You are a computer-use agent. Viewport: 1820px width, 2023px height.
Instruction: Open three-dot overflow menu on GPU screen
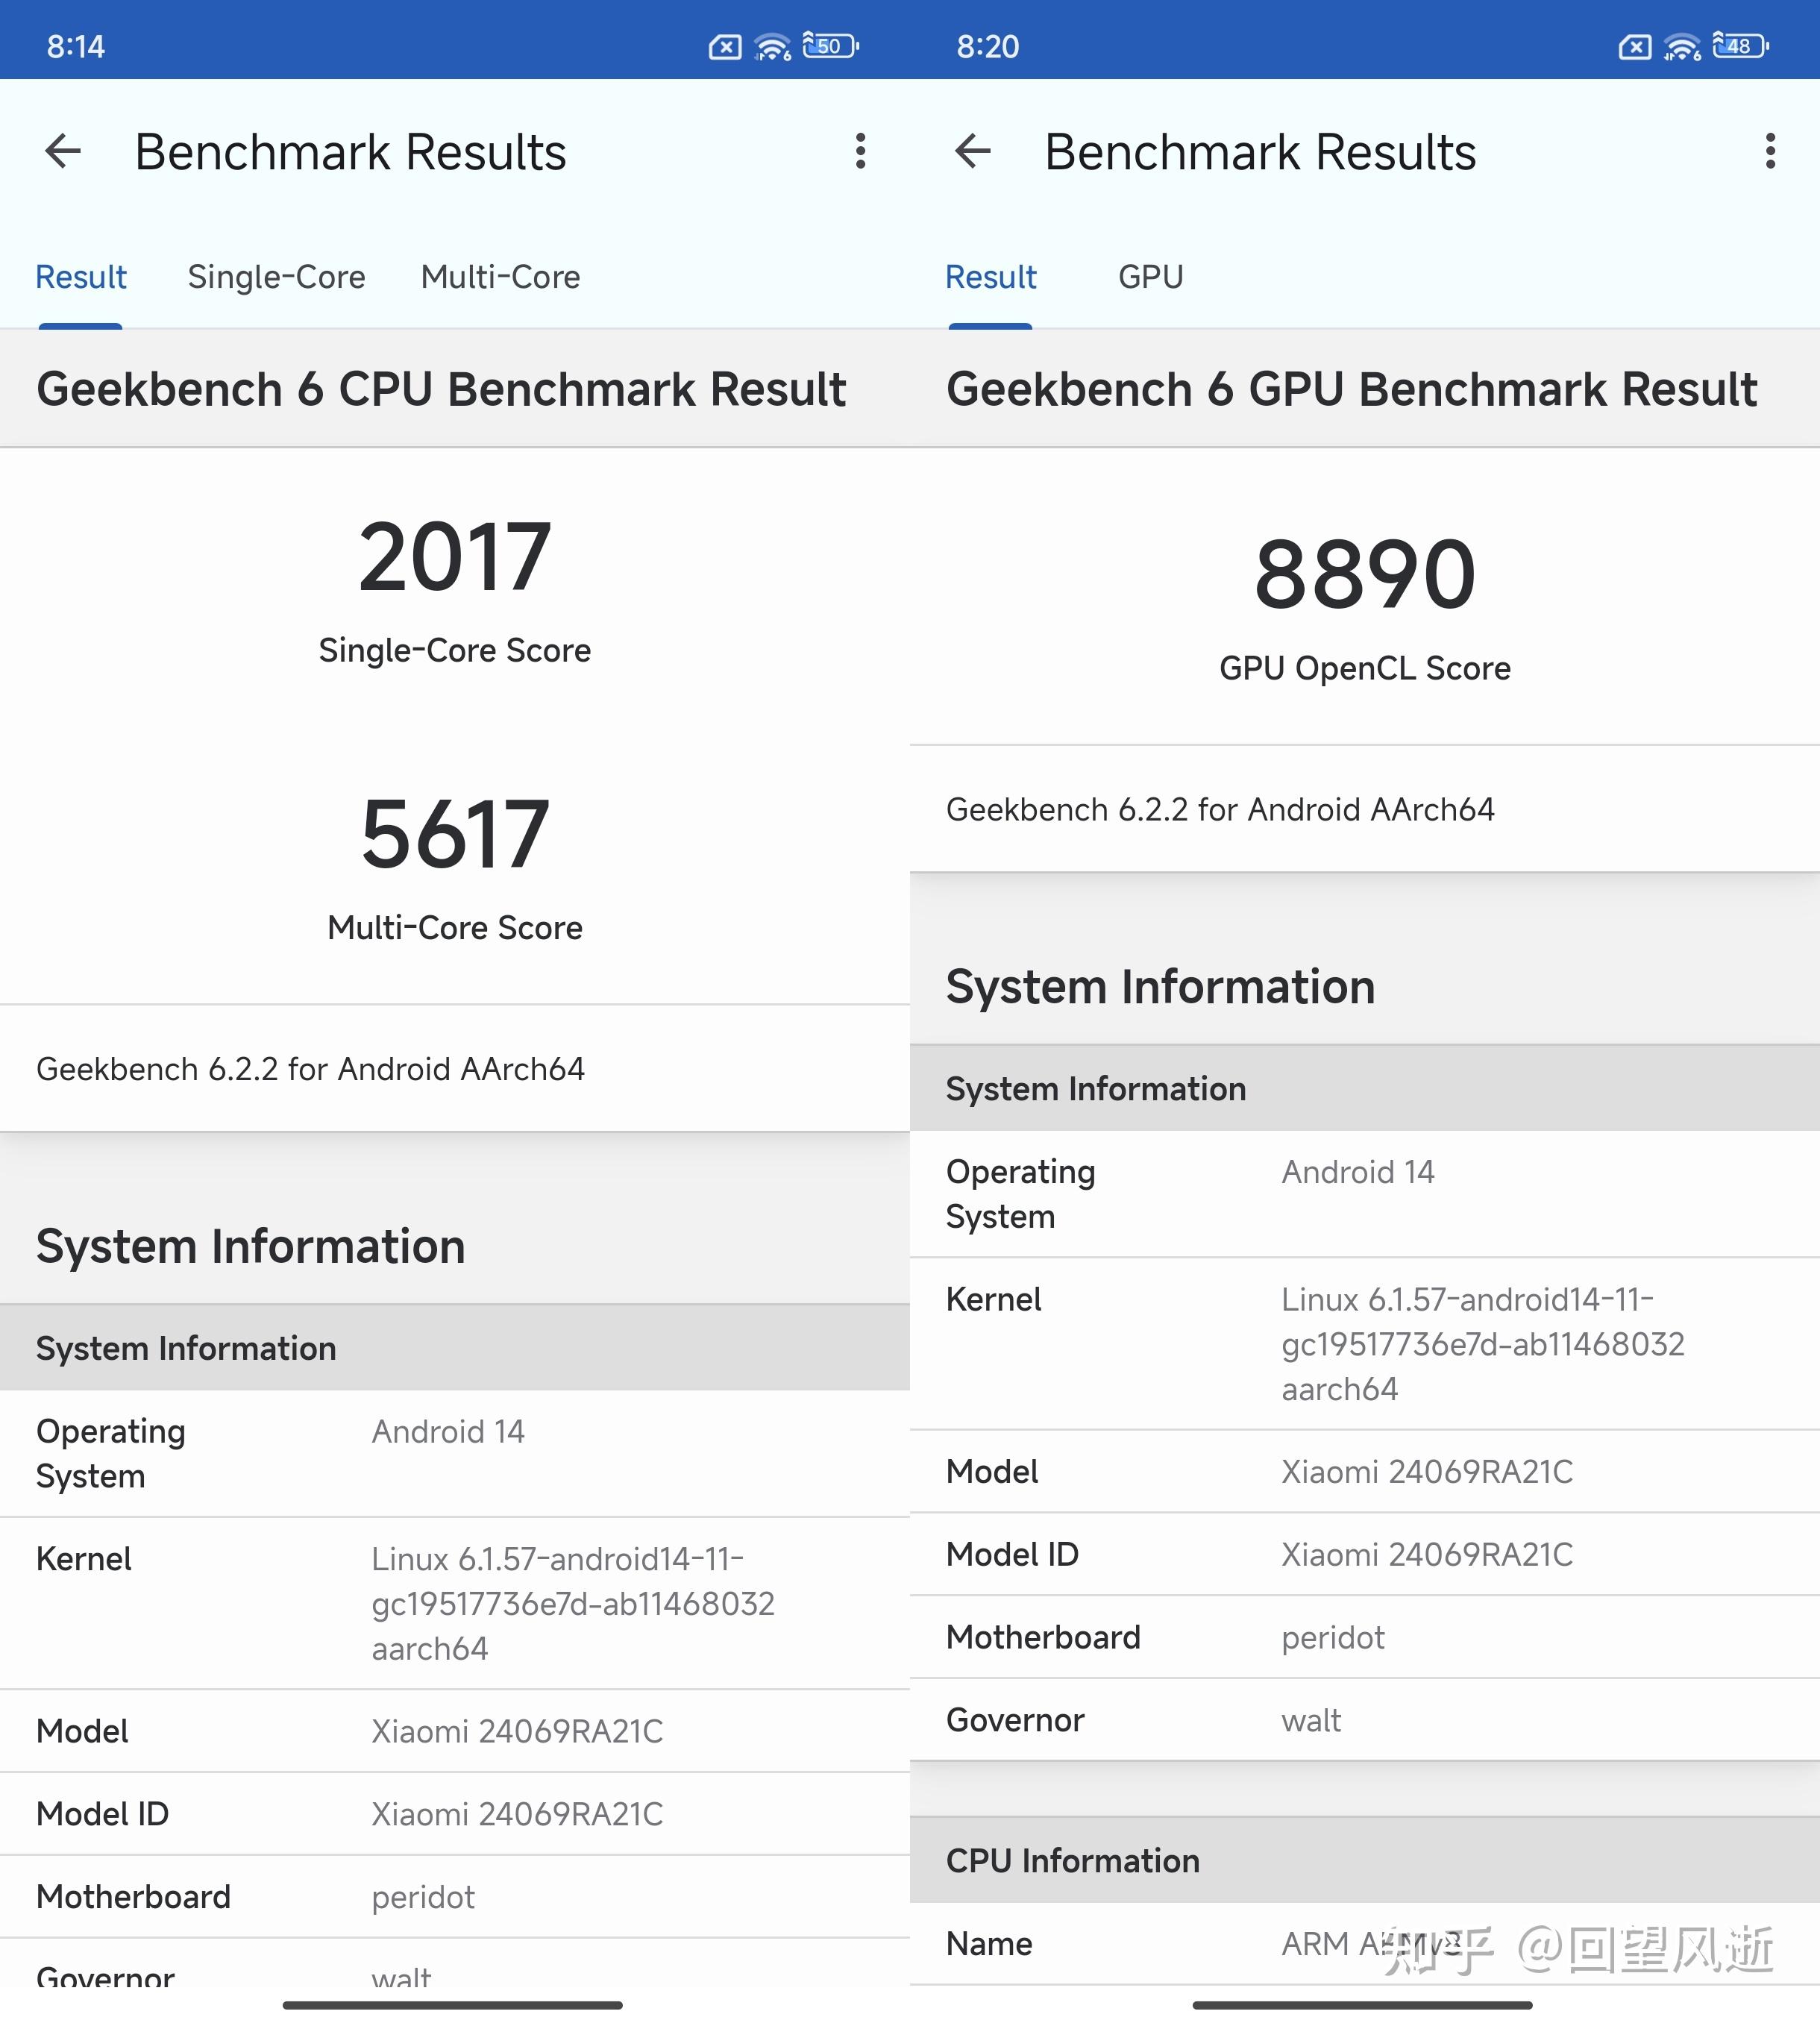[x=1770, y=152]
